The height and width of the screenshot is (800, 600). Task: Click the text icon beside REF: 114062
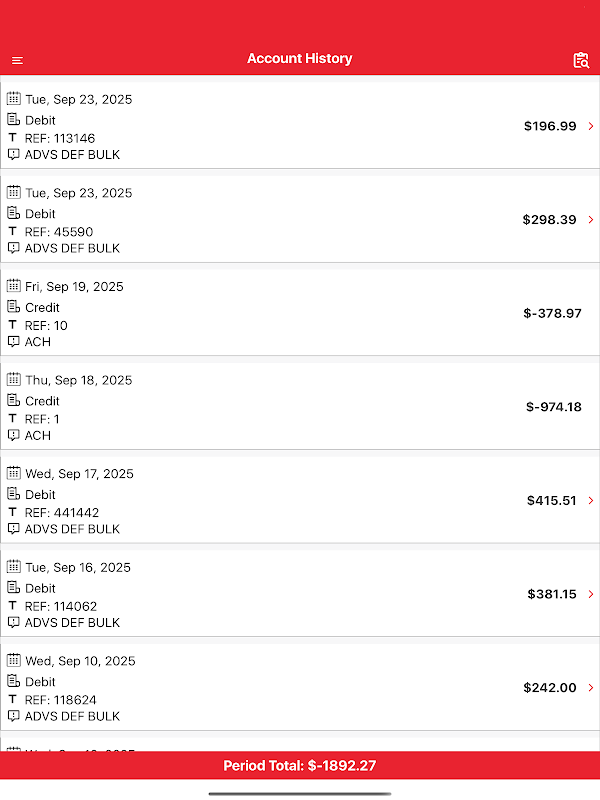click(14, 606)
